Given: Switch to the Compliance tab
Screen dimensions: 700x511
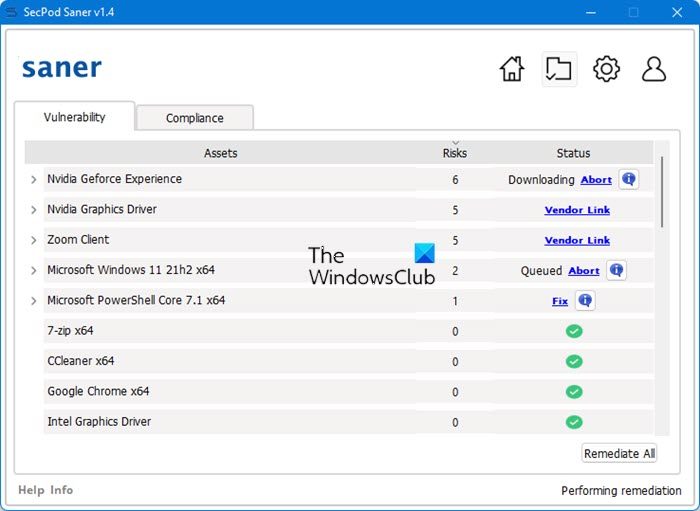Looking at the screenshot, I should (195, 118).
